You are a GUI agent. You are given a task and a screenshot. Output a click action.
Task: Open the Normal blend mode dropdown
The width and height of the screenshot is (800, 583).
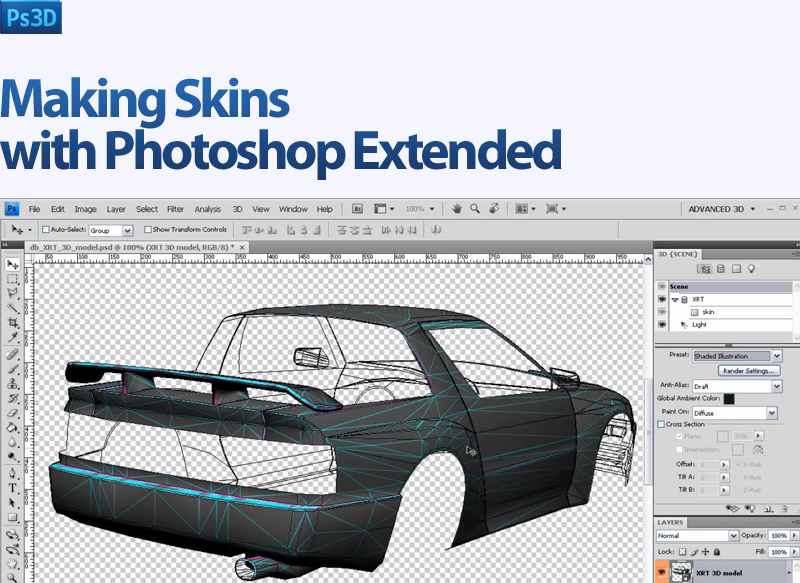(x=697, y=536)
